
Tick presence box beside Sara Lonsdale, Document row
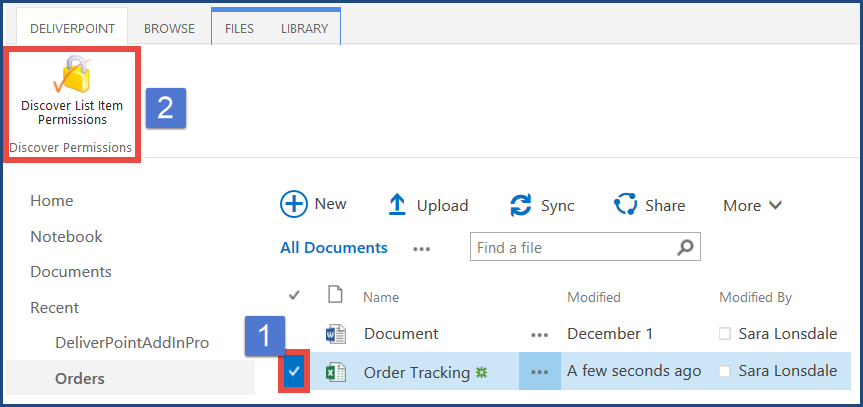[x=725, y=334]
